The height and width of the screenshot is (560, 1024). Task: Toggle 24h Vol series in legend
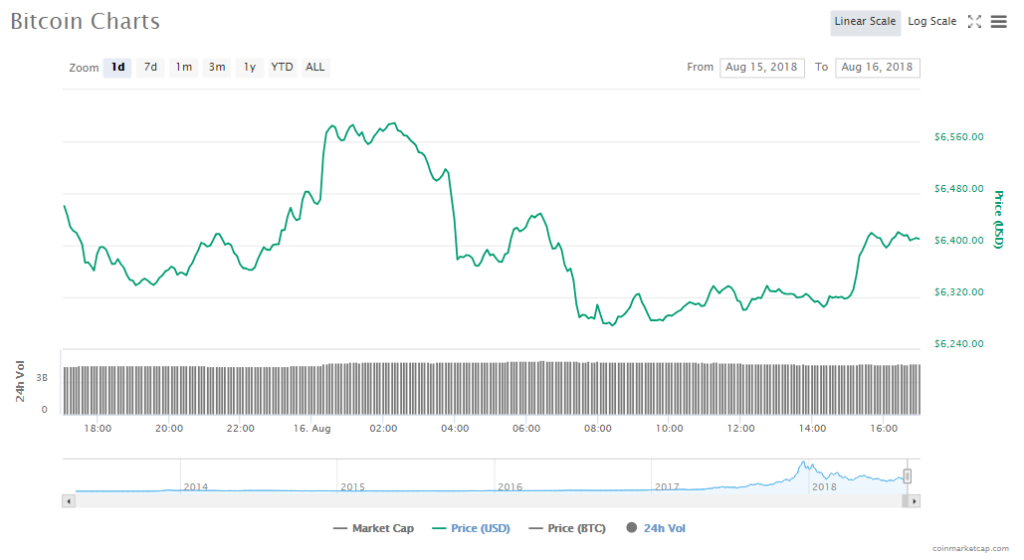point(657,528)
